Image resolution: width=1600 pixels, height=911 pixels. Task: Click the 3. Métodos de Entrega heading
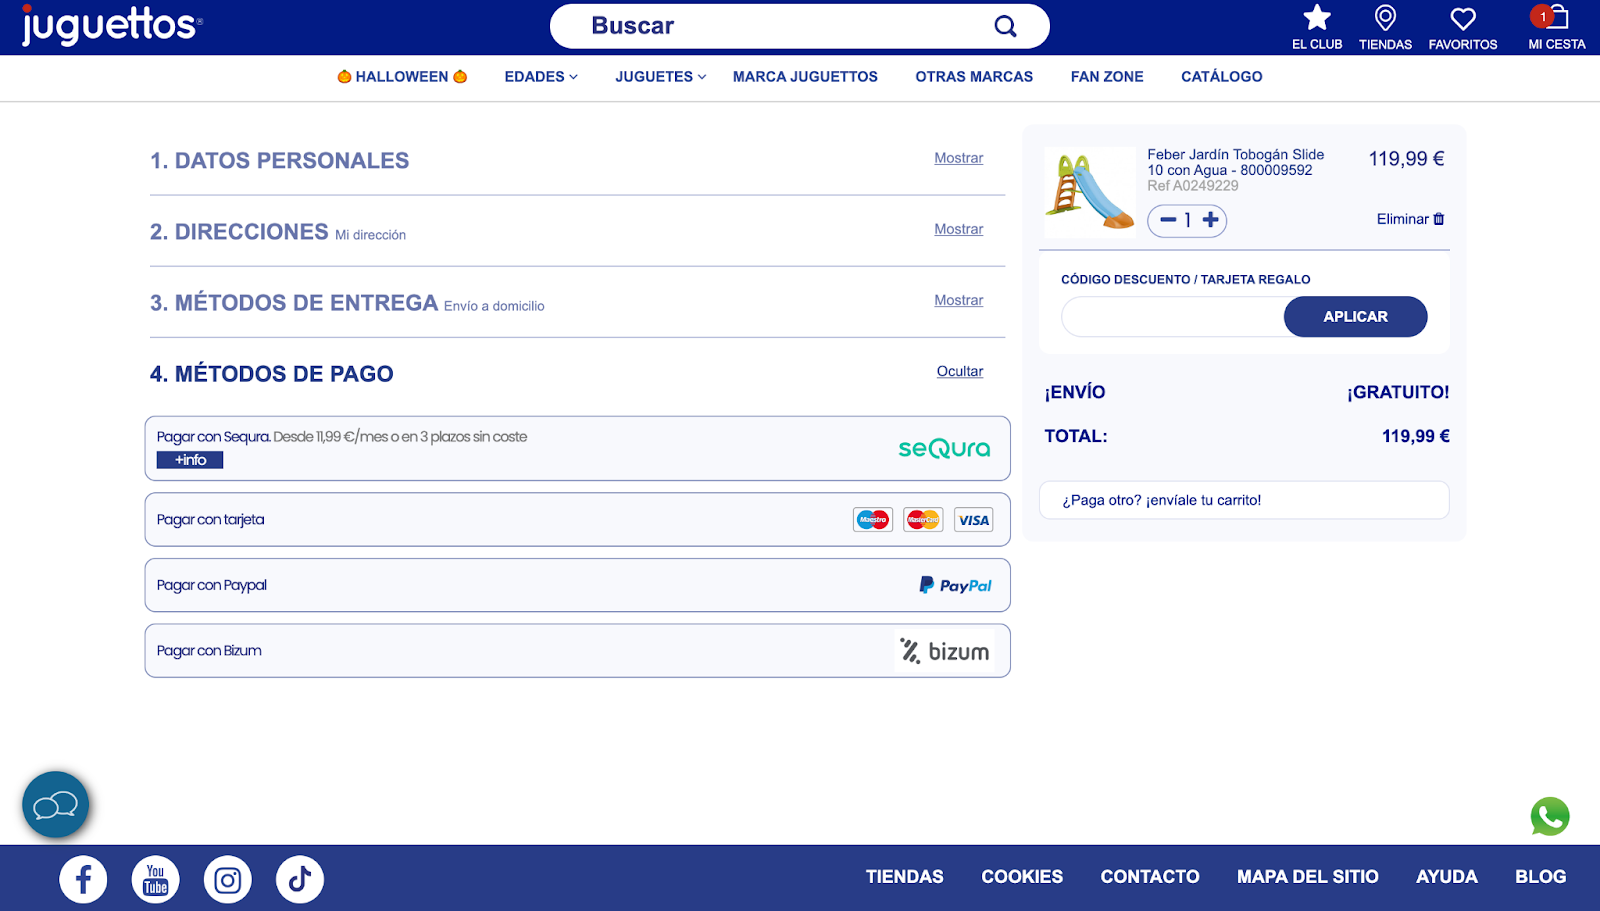294,303
